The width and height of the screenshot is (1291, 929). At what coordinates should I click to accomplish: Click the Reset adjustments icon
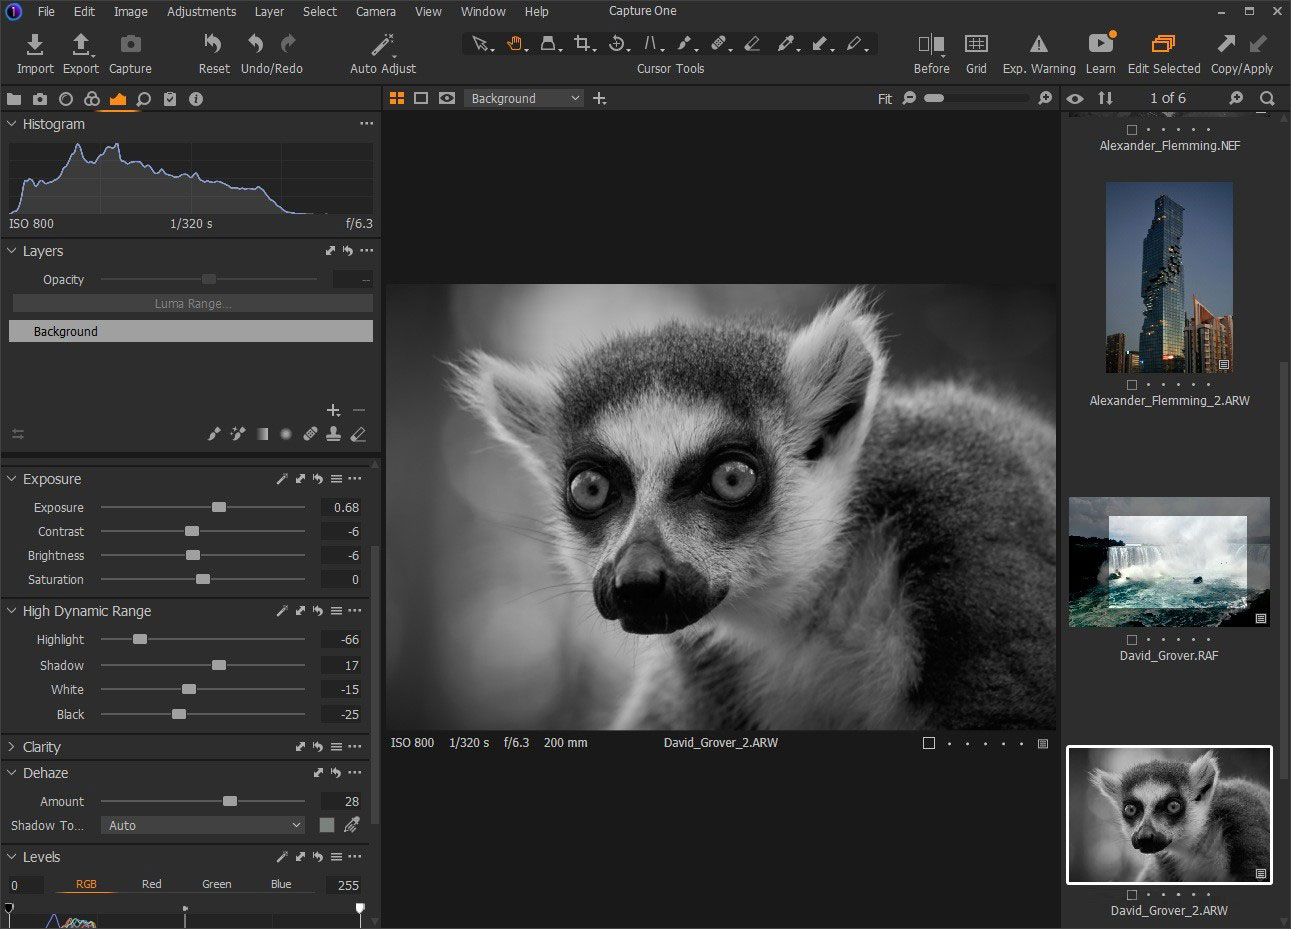pyautogui.click(x=213, y=44)
